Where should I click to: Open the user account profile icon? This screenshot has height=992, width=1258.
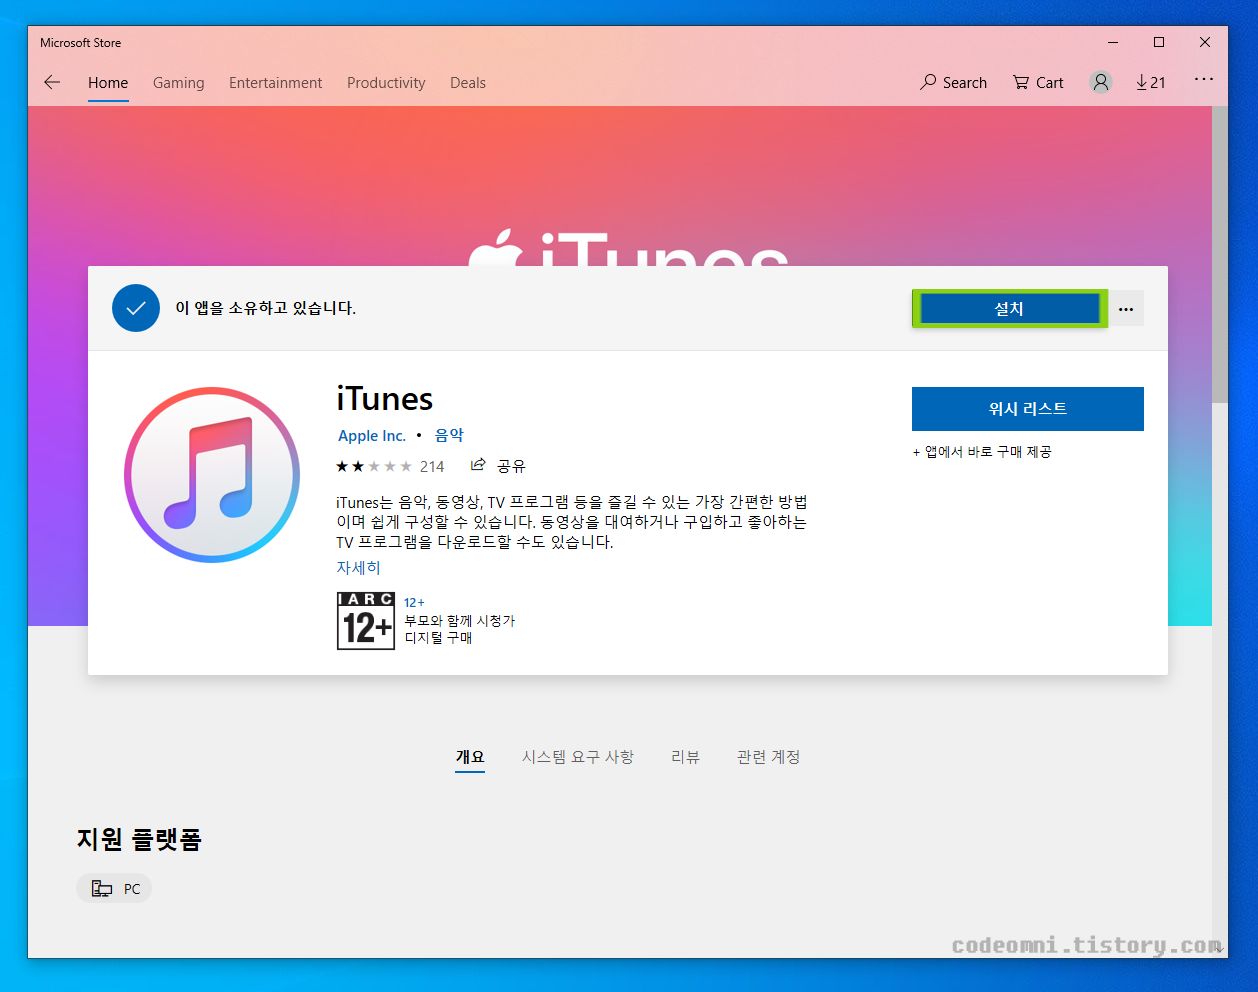pos(1101,82)
